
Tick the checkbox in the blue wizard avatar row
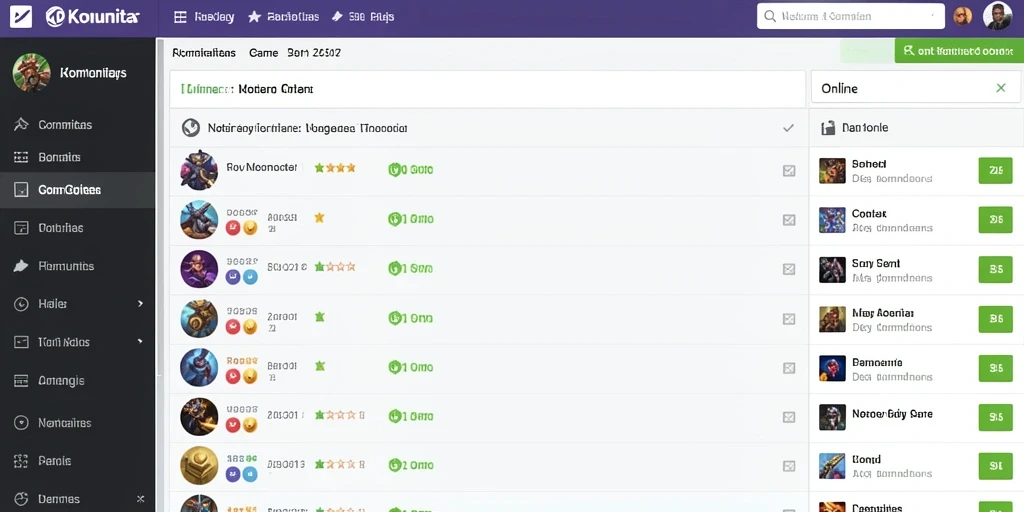click(x=789, y=368)
